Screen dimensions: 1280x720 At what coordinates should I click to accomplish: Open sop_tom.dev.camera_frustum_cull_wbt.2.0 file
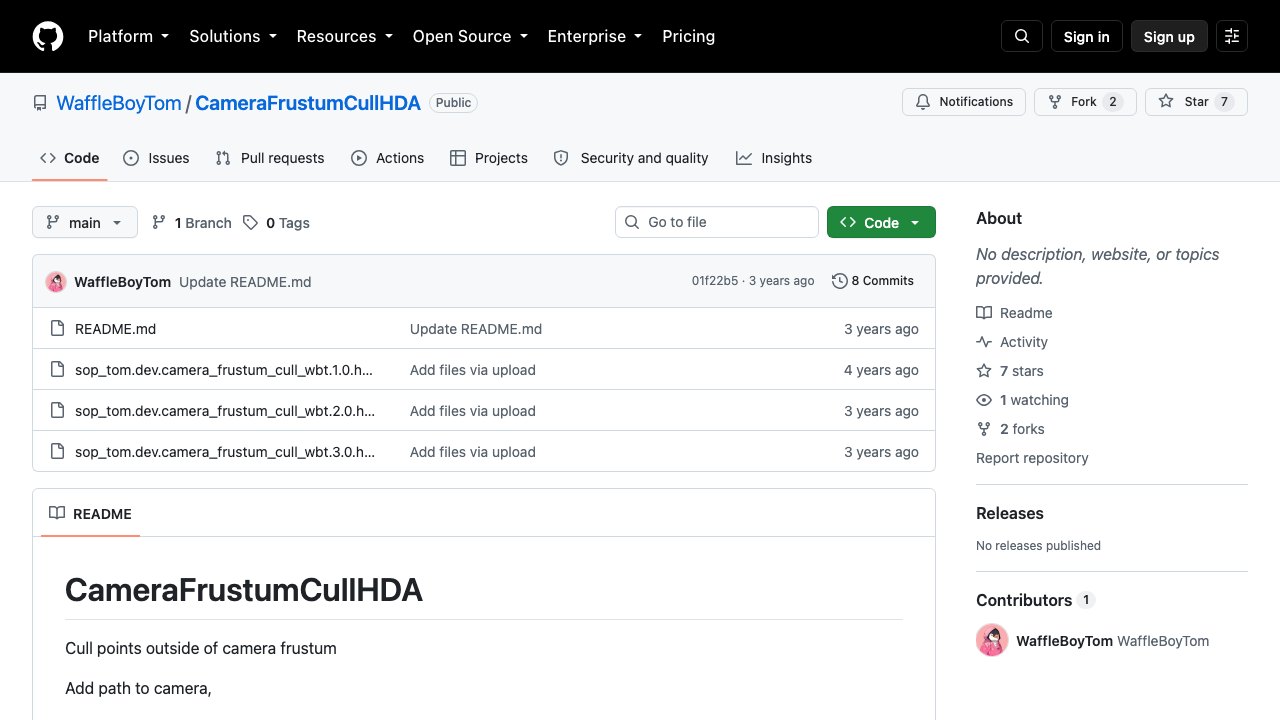[225, 411]
